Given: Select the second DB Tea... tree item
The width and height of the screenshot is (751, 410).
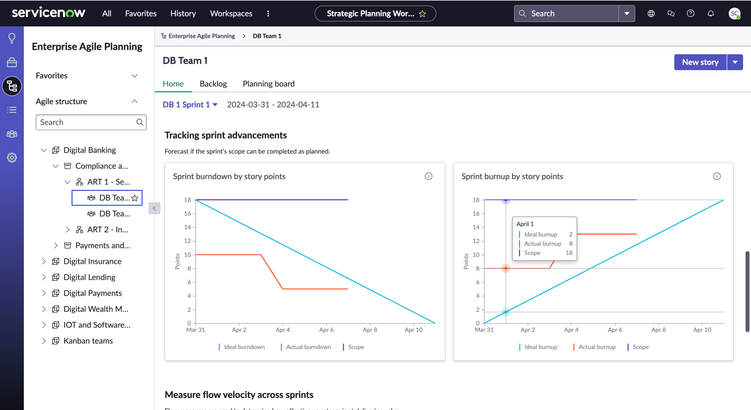Looking at the screenshot, I should pyautogui.click(x=114, y=214).
